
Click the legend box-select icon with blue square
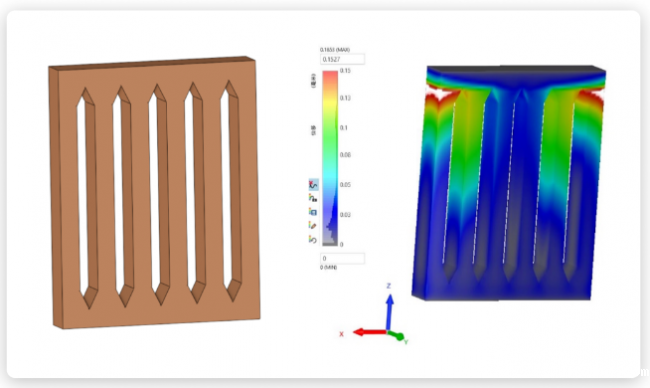coord(313,212)
